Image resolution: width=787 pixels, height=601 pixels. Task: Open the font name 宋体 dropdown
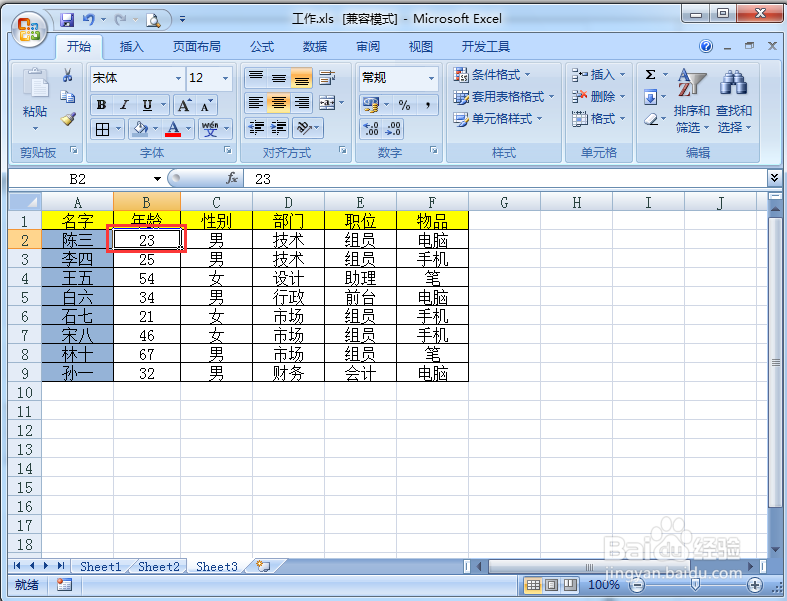point(178,78)
